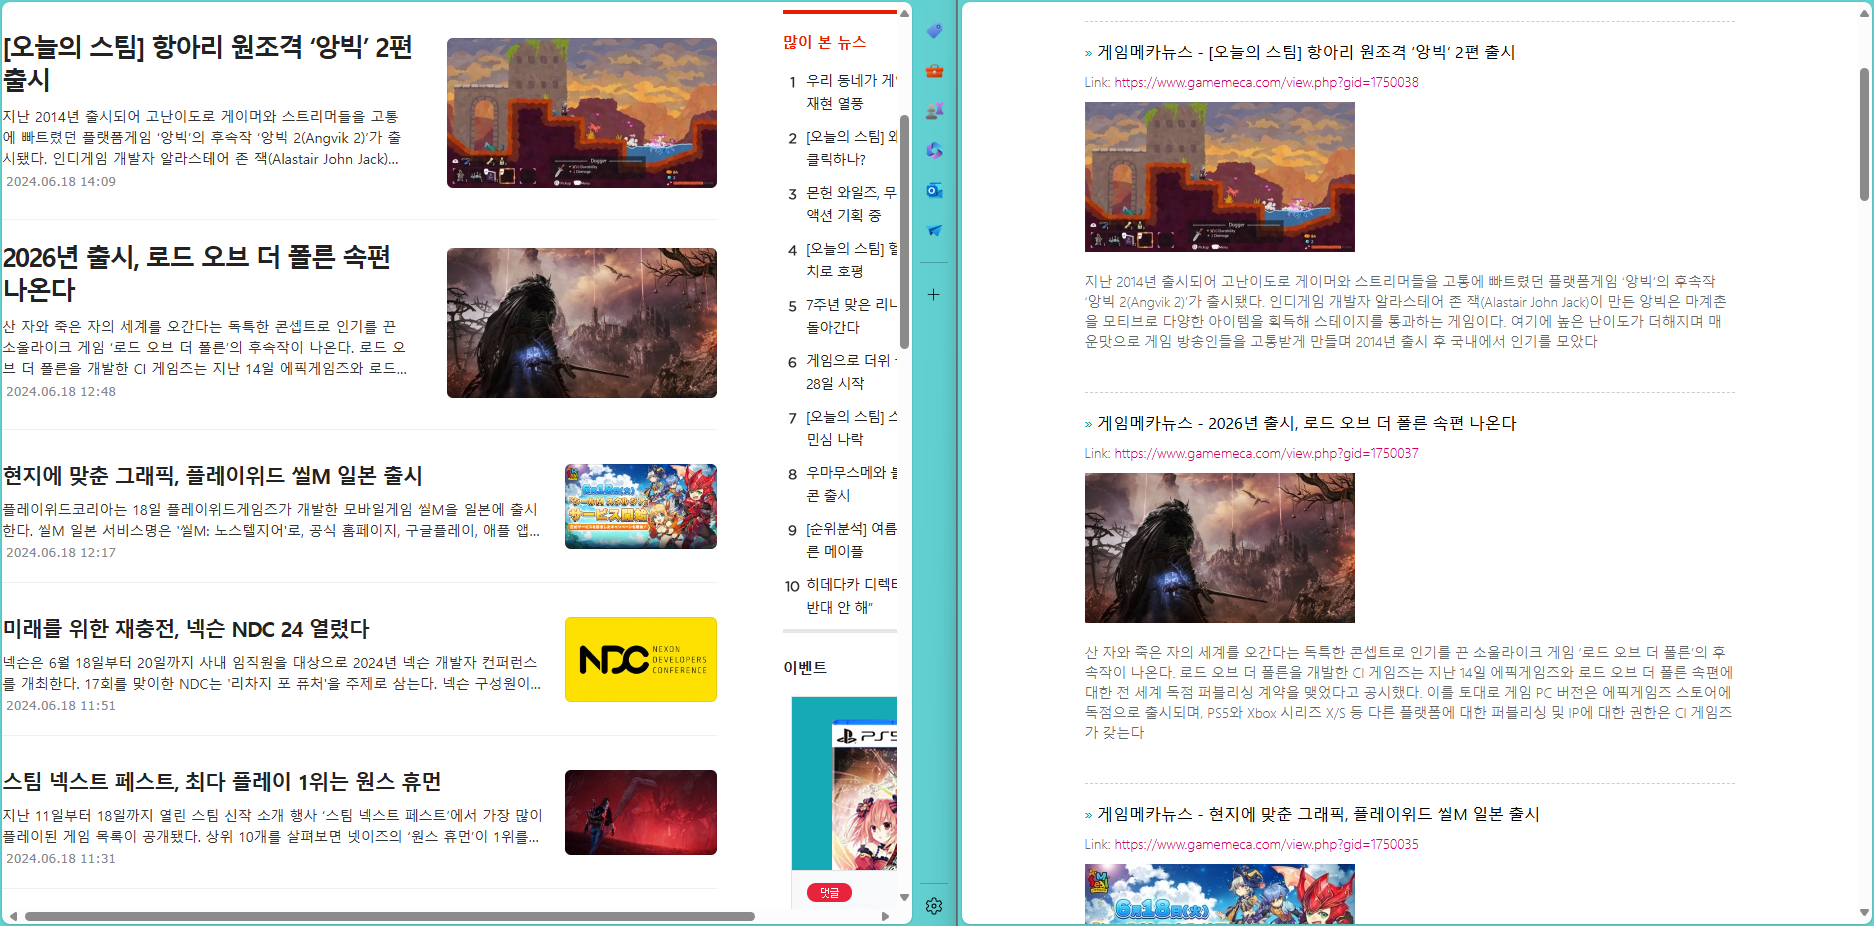1874x926 pixels.
Task: Click Angvik 2 image in right feed pane
Action: pyautogui.click(x=1220, y=177)
